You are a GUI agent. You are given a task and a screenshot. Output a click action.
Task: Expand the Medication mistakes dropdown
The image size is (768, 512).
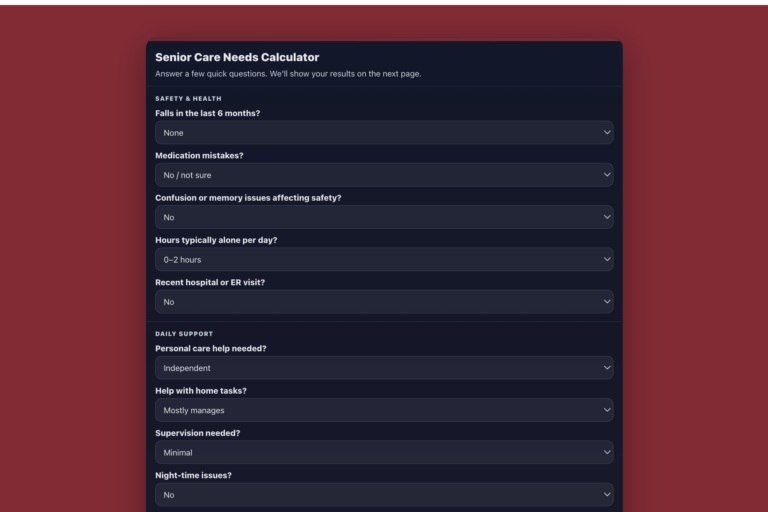pyautogui.click(x=384, y=175)
